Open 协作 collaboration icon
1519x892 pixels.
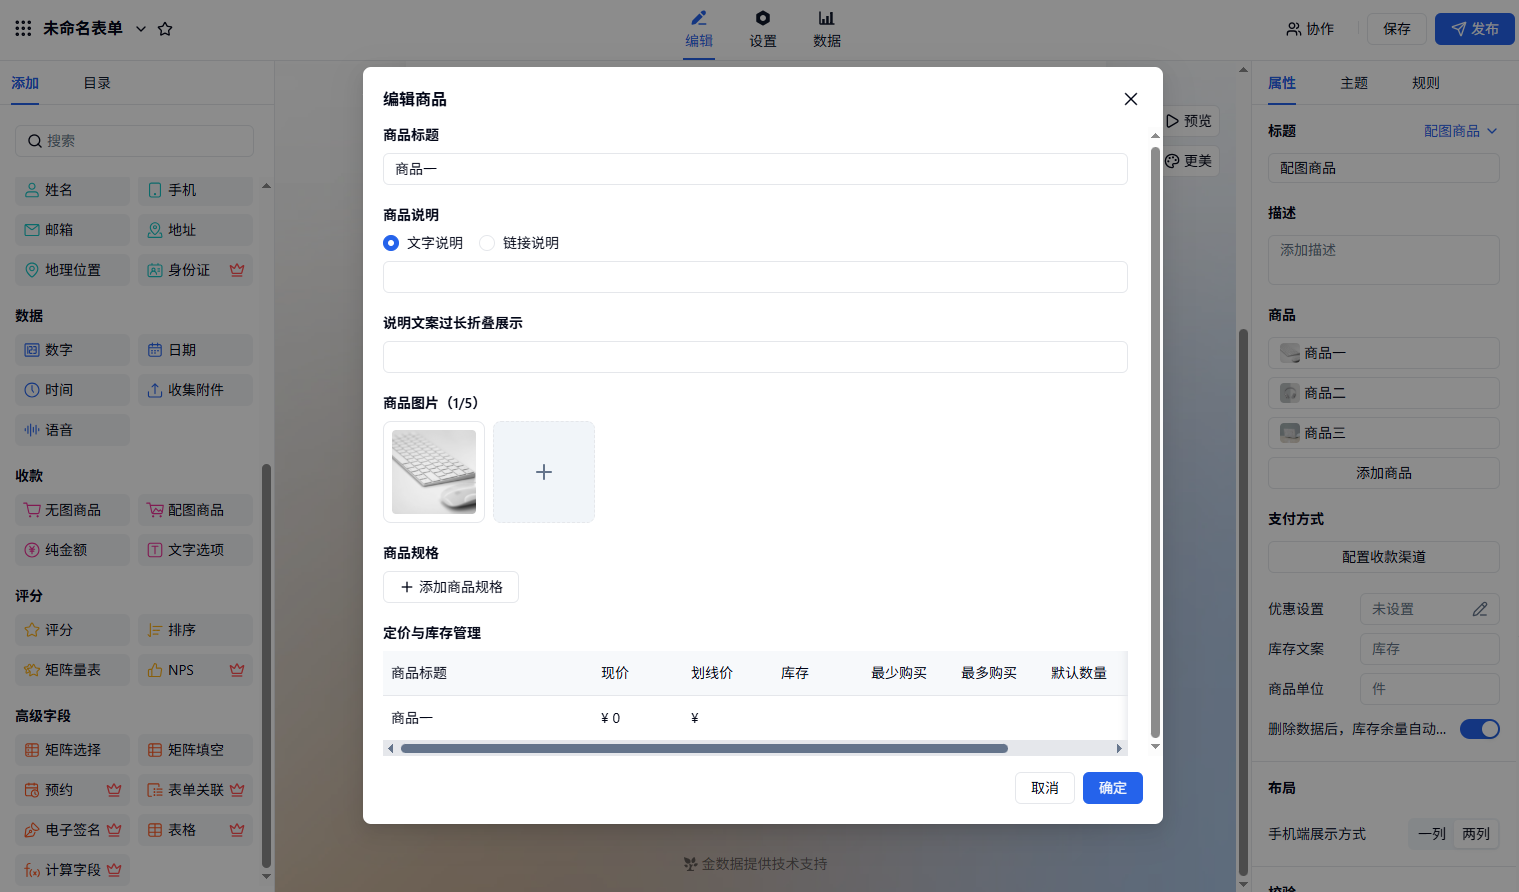[x=1310, y=29]
